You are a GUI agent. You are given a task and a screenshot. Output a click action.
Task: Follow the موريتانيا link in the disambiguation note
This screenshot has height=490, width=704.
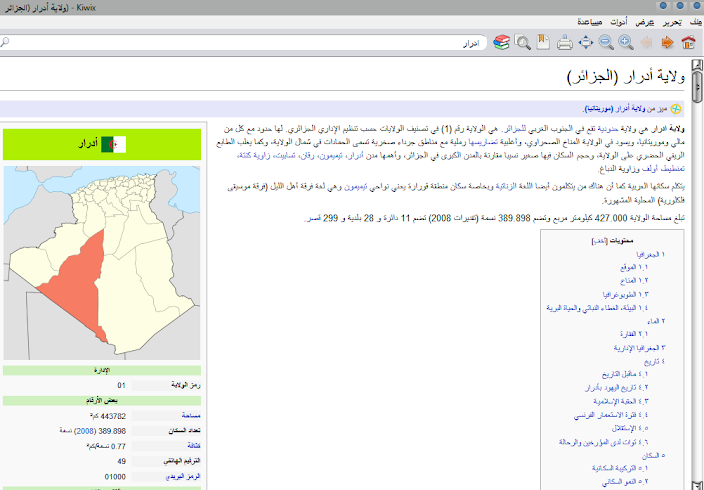coord(605,108)
